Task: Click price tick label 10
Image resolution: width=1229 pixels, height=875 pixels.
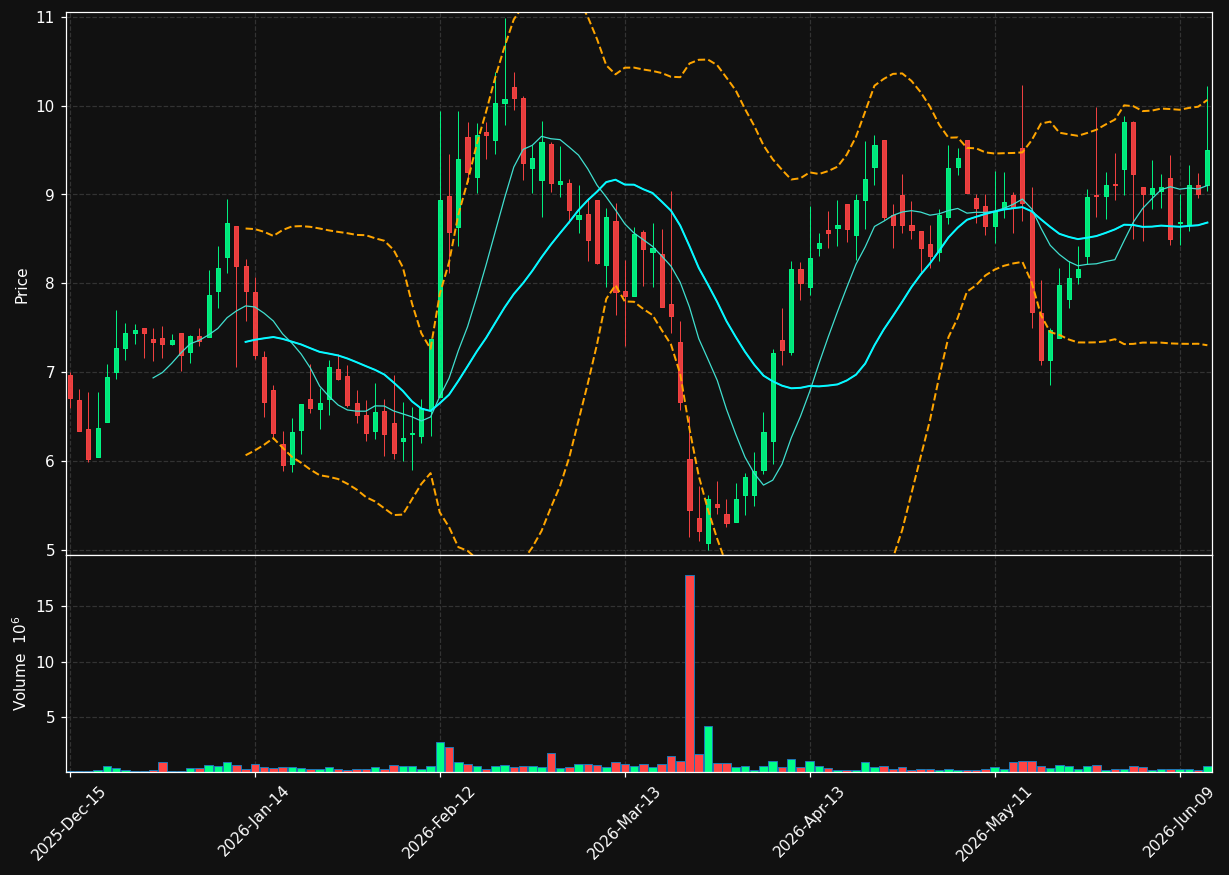Action: 45,106
